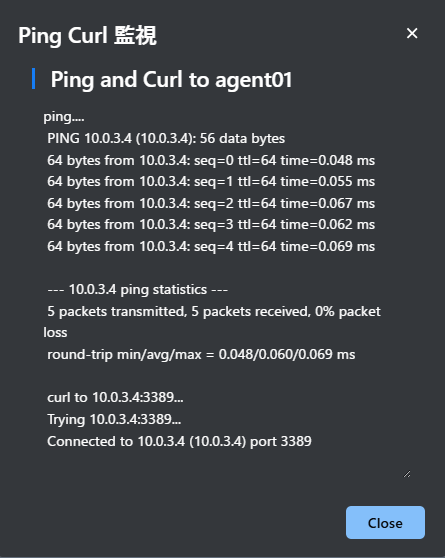Click the seq=0 time=0.048 ms line
Screen dimensions: 445x558
point(211,160)
